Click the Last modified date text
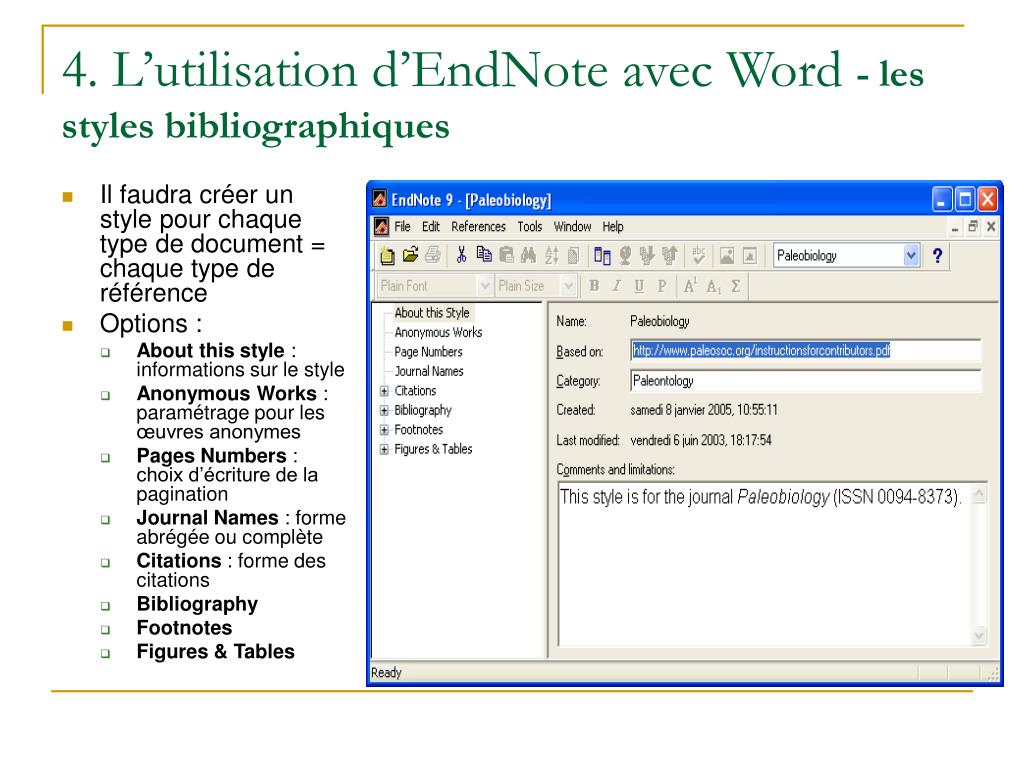Screen dimensions: 1024x768 (701, 440)
